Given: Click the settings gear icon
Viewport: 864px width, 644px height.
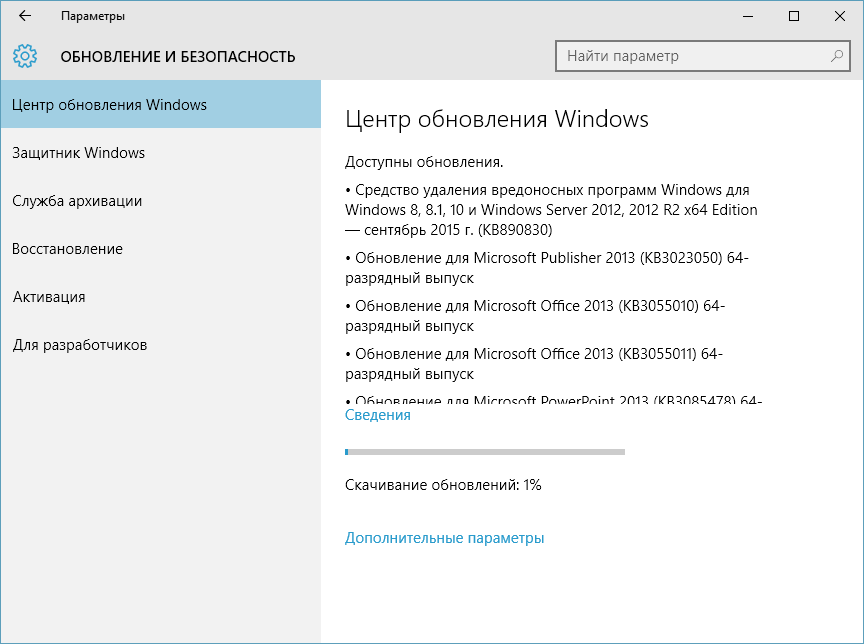Looking at the screenshot, I should [25, 56].
